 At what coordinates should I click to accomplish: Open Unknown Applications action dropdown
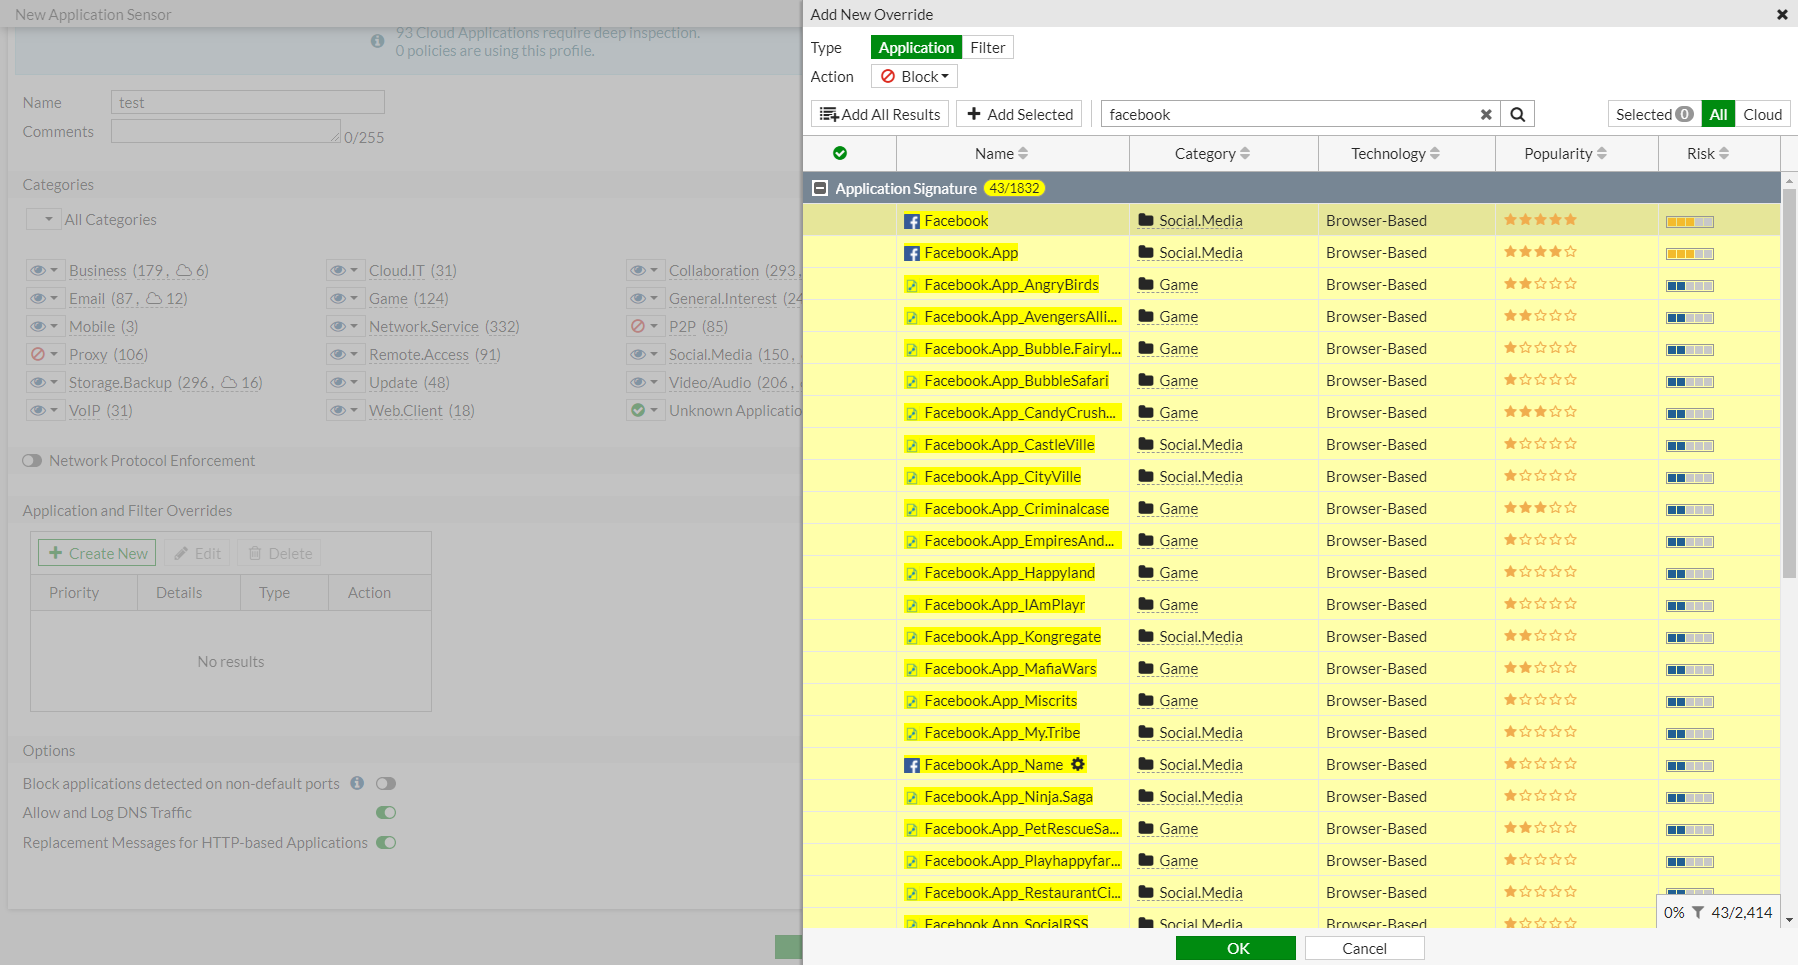(644, 410)
